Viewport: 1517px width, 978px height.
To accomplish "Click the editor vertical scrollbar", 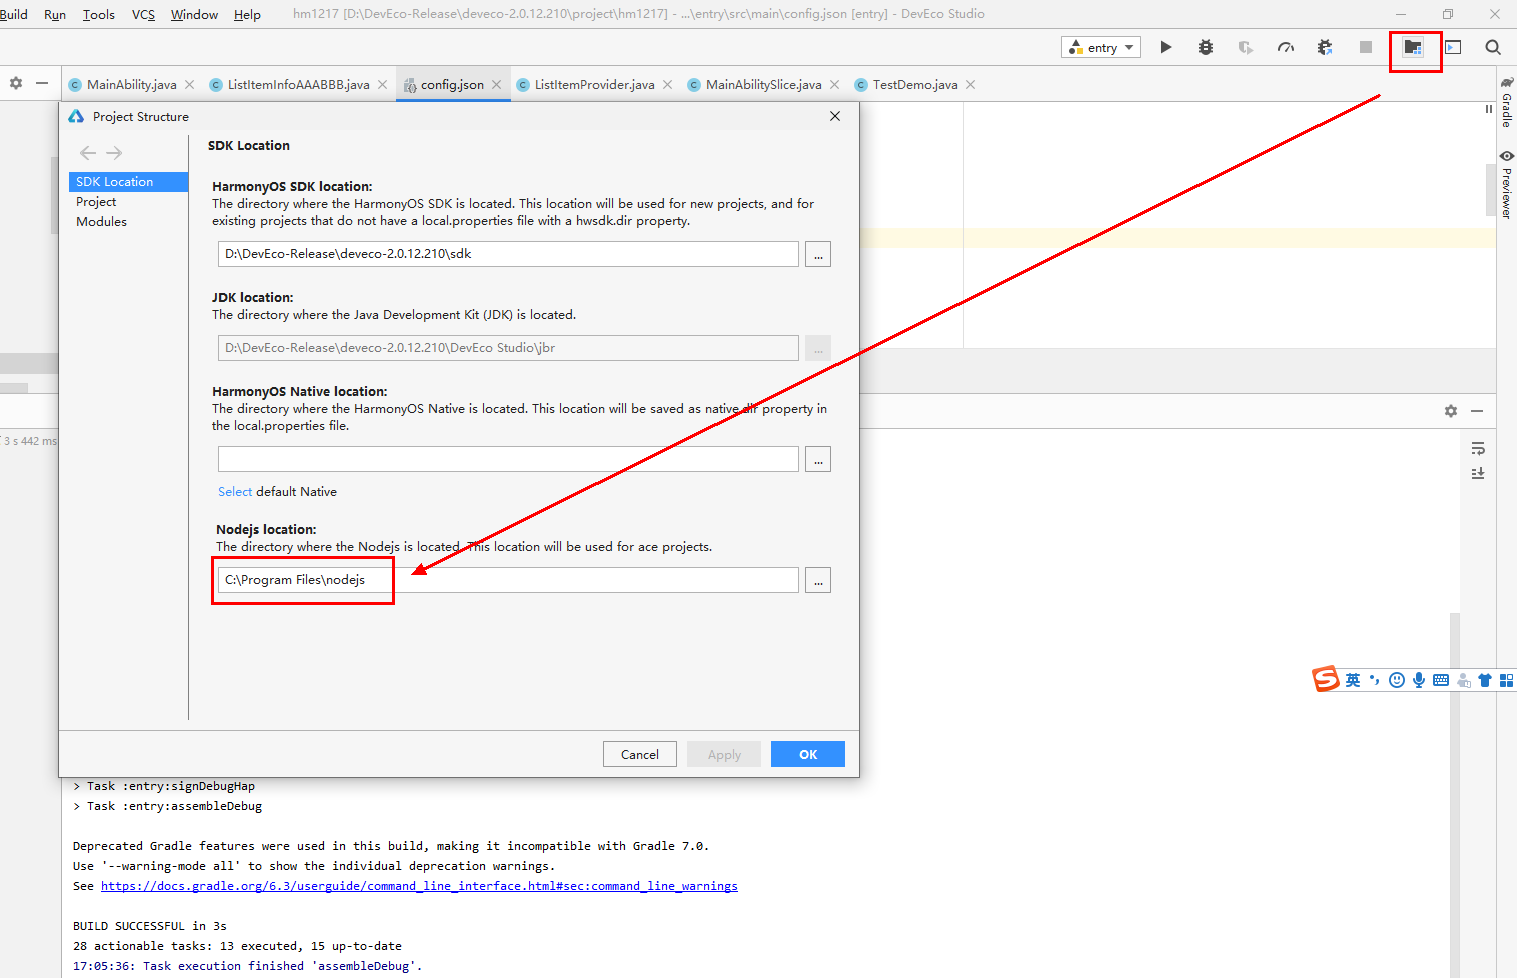I will click(1491, 190).
